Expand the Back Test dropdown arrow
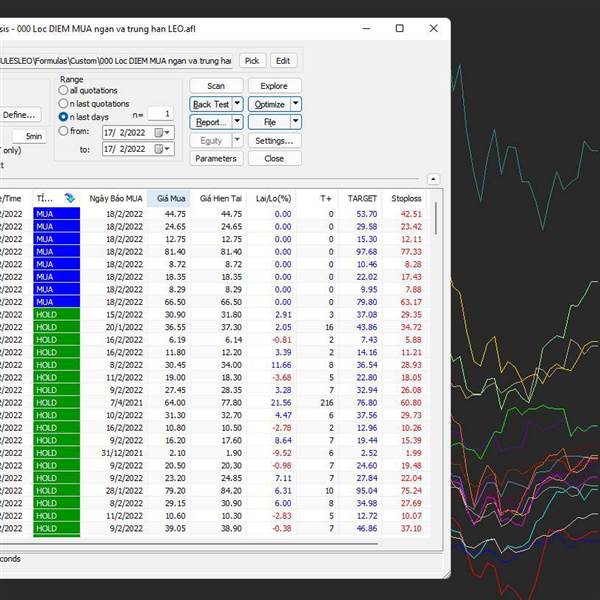Screen dimensions: 600x600 coord(237,104)
